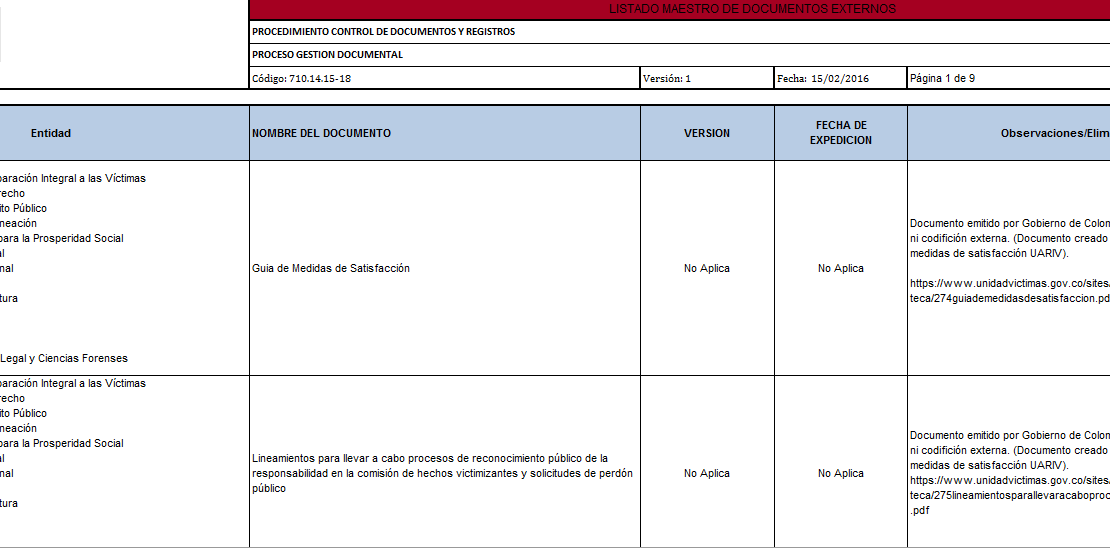Viewport: 1110px width, 548px height.
Task: Select the 'FECHA DE EXPEDICION' column header
Action: 840,133
